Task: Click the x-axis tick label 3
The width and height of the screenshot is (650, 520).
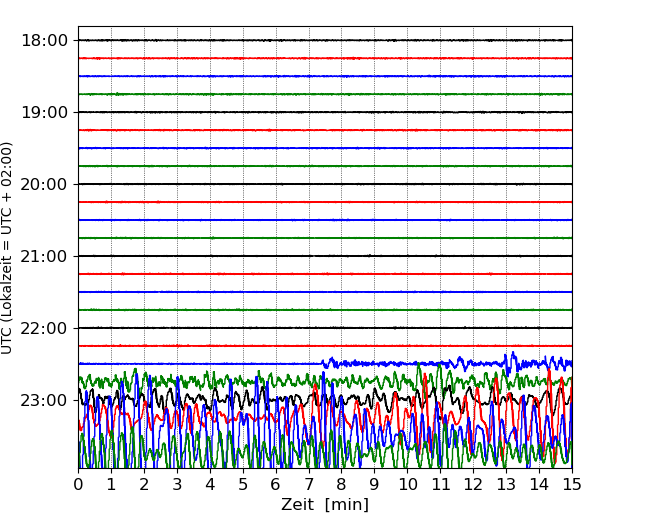Action: coord(177,484)
